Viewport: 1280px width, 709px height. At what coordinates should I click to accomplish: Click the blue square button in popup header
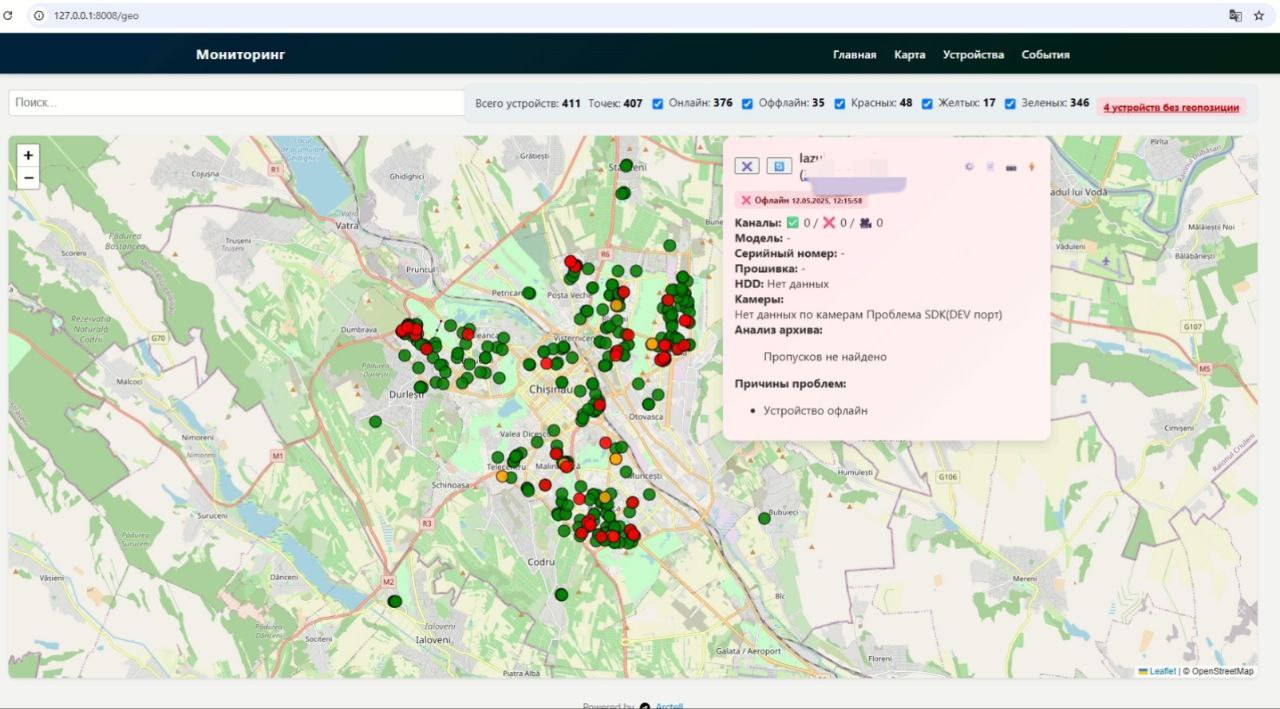[x=779, y=166]
